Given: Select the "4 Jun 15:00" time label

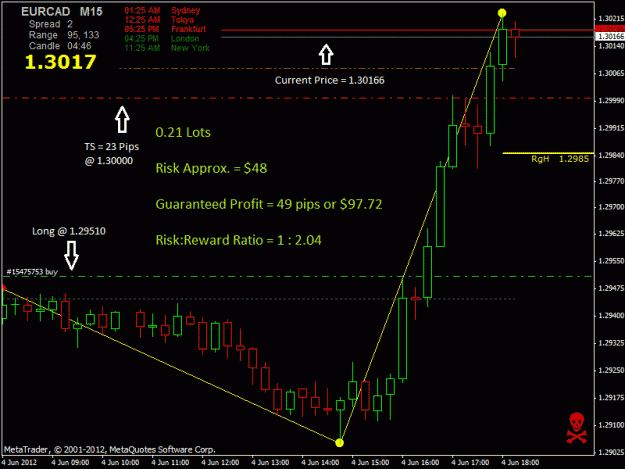Looking at the screenshot, I should click(x=370, y=462).
